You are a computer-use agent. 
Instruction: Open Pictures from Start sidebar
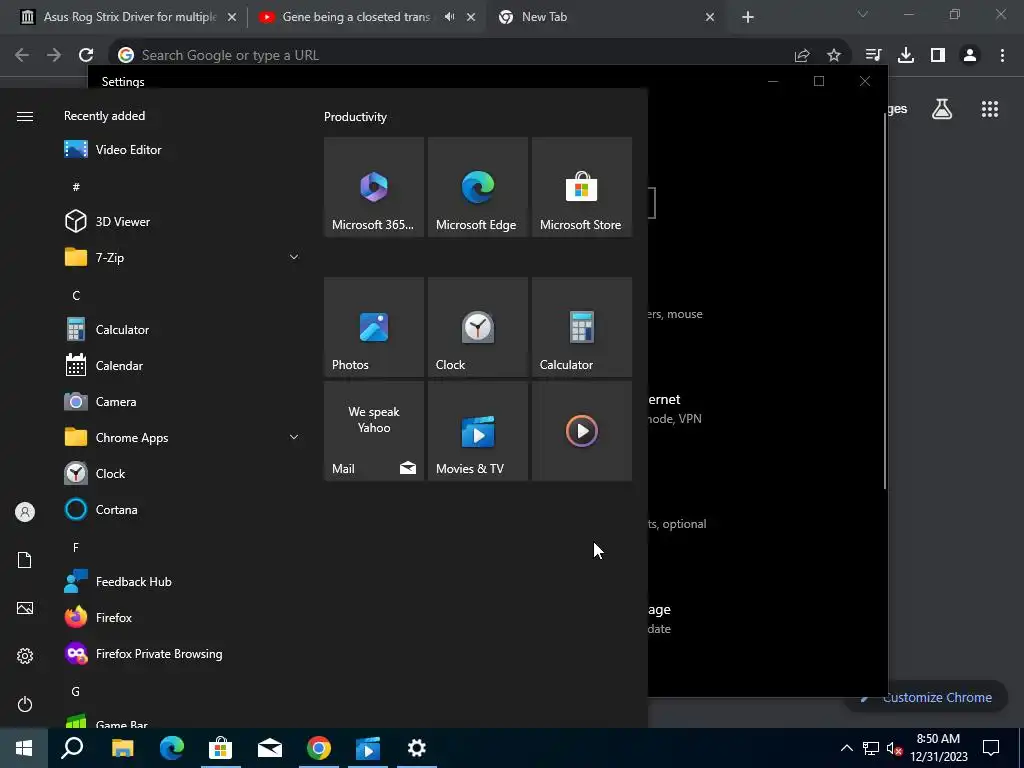tap(25, 608)
